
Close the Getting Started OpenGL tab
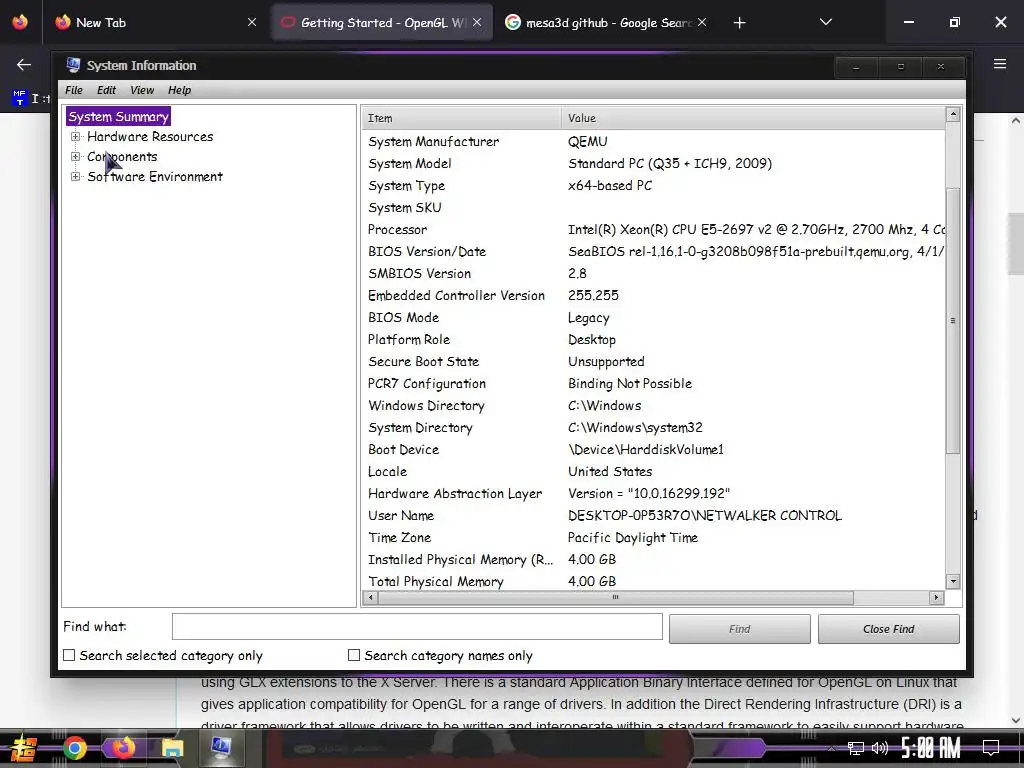(477, 22)
